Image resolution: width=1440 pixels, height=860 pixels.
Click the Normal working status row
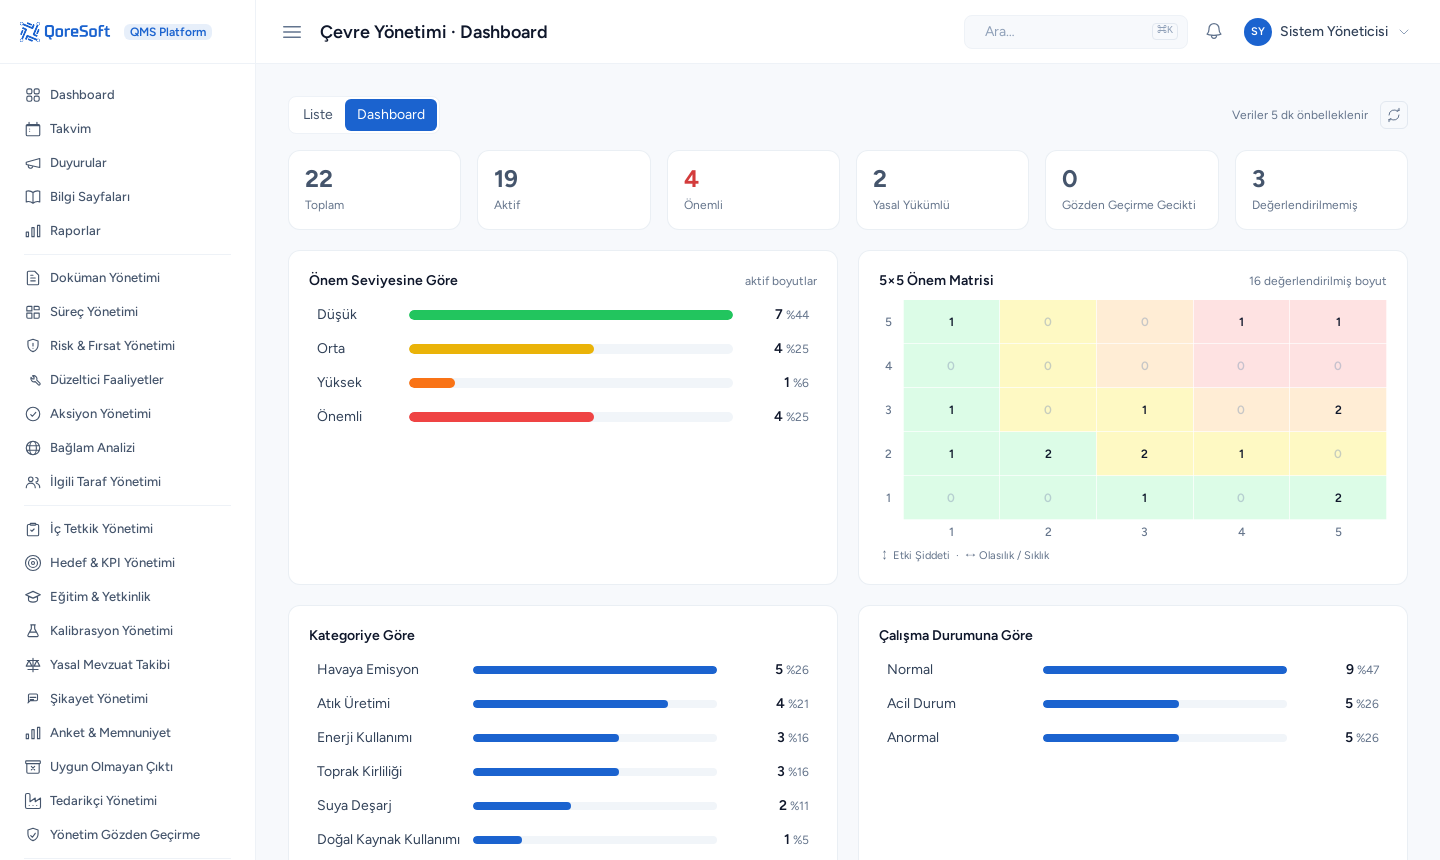(x=1133, y=670)
